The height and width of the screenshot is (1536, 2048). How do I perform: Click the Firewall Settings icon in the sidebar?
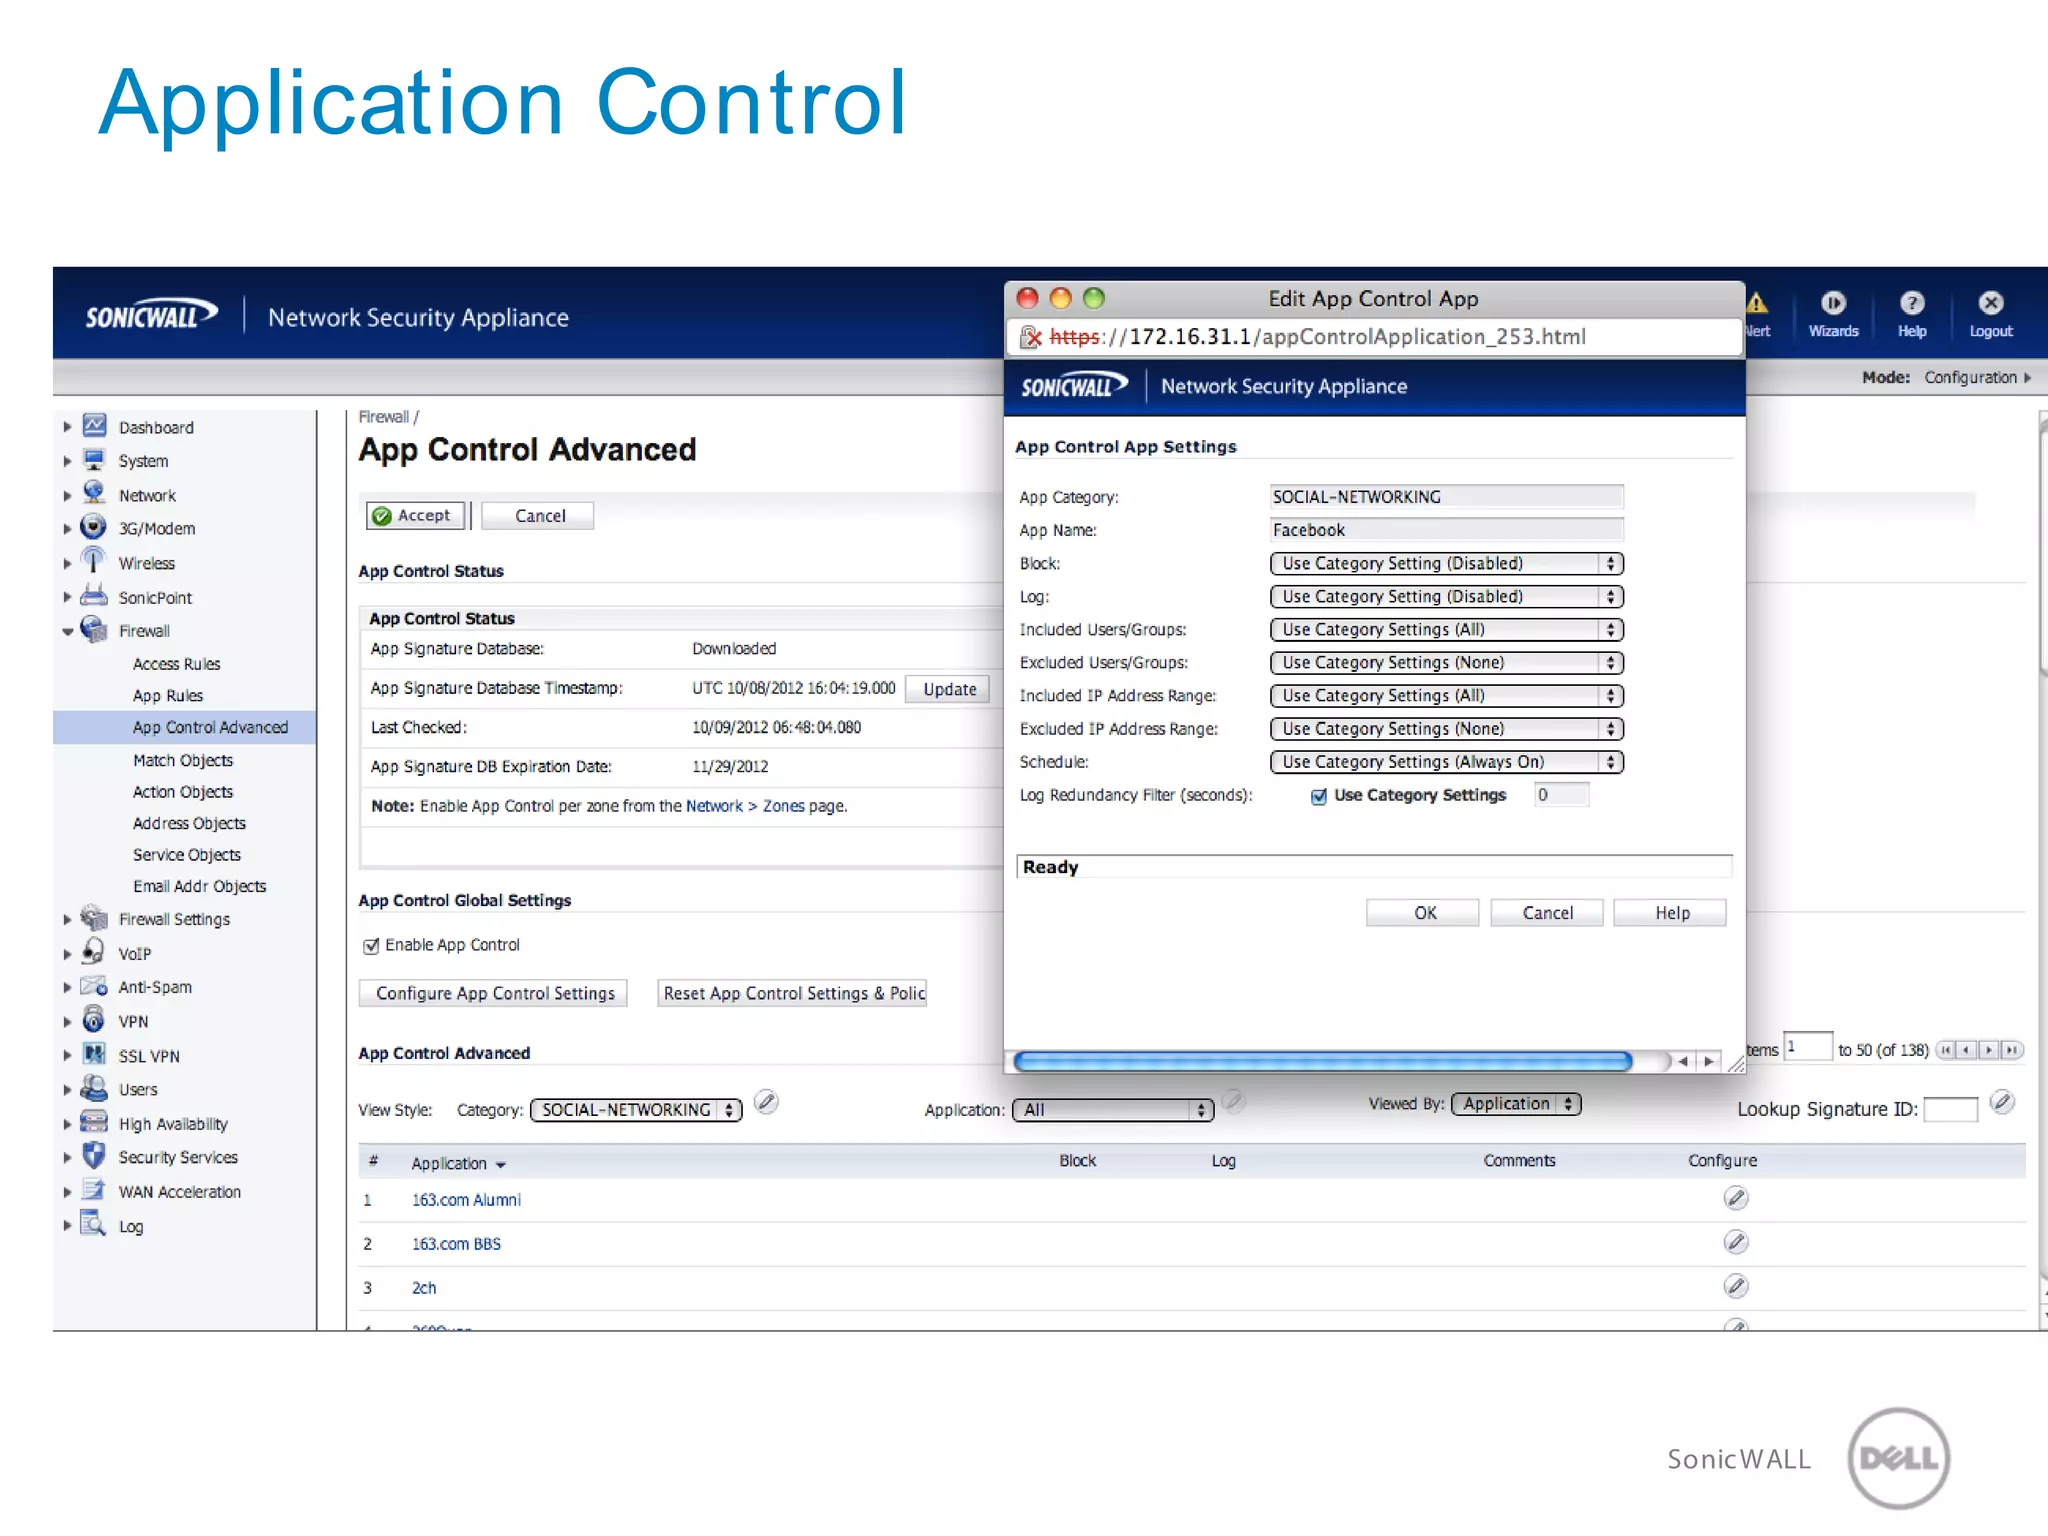pos(94,918)
